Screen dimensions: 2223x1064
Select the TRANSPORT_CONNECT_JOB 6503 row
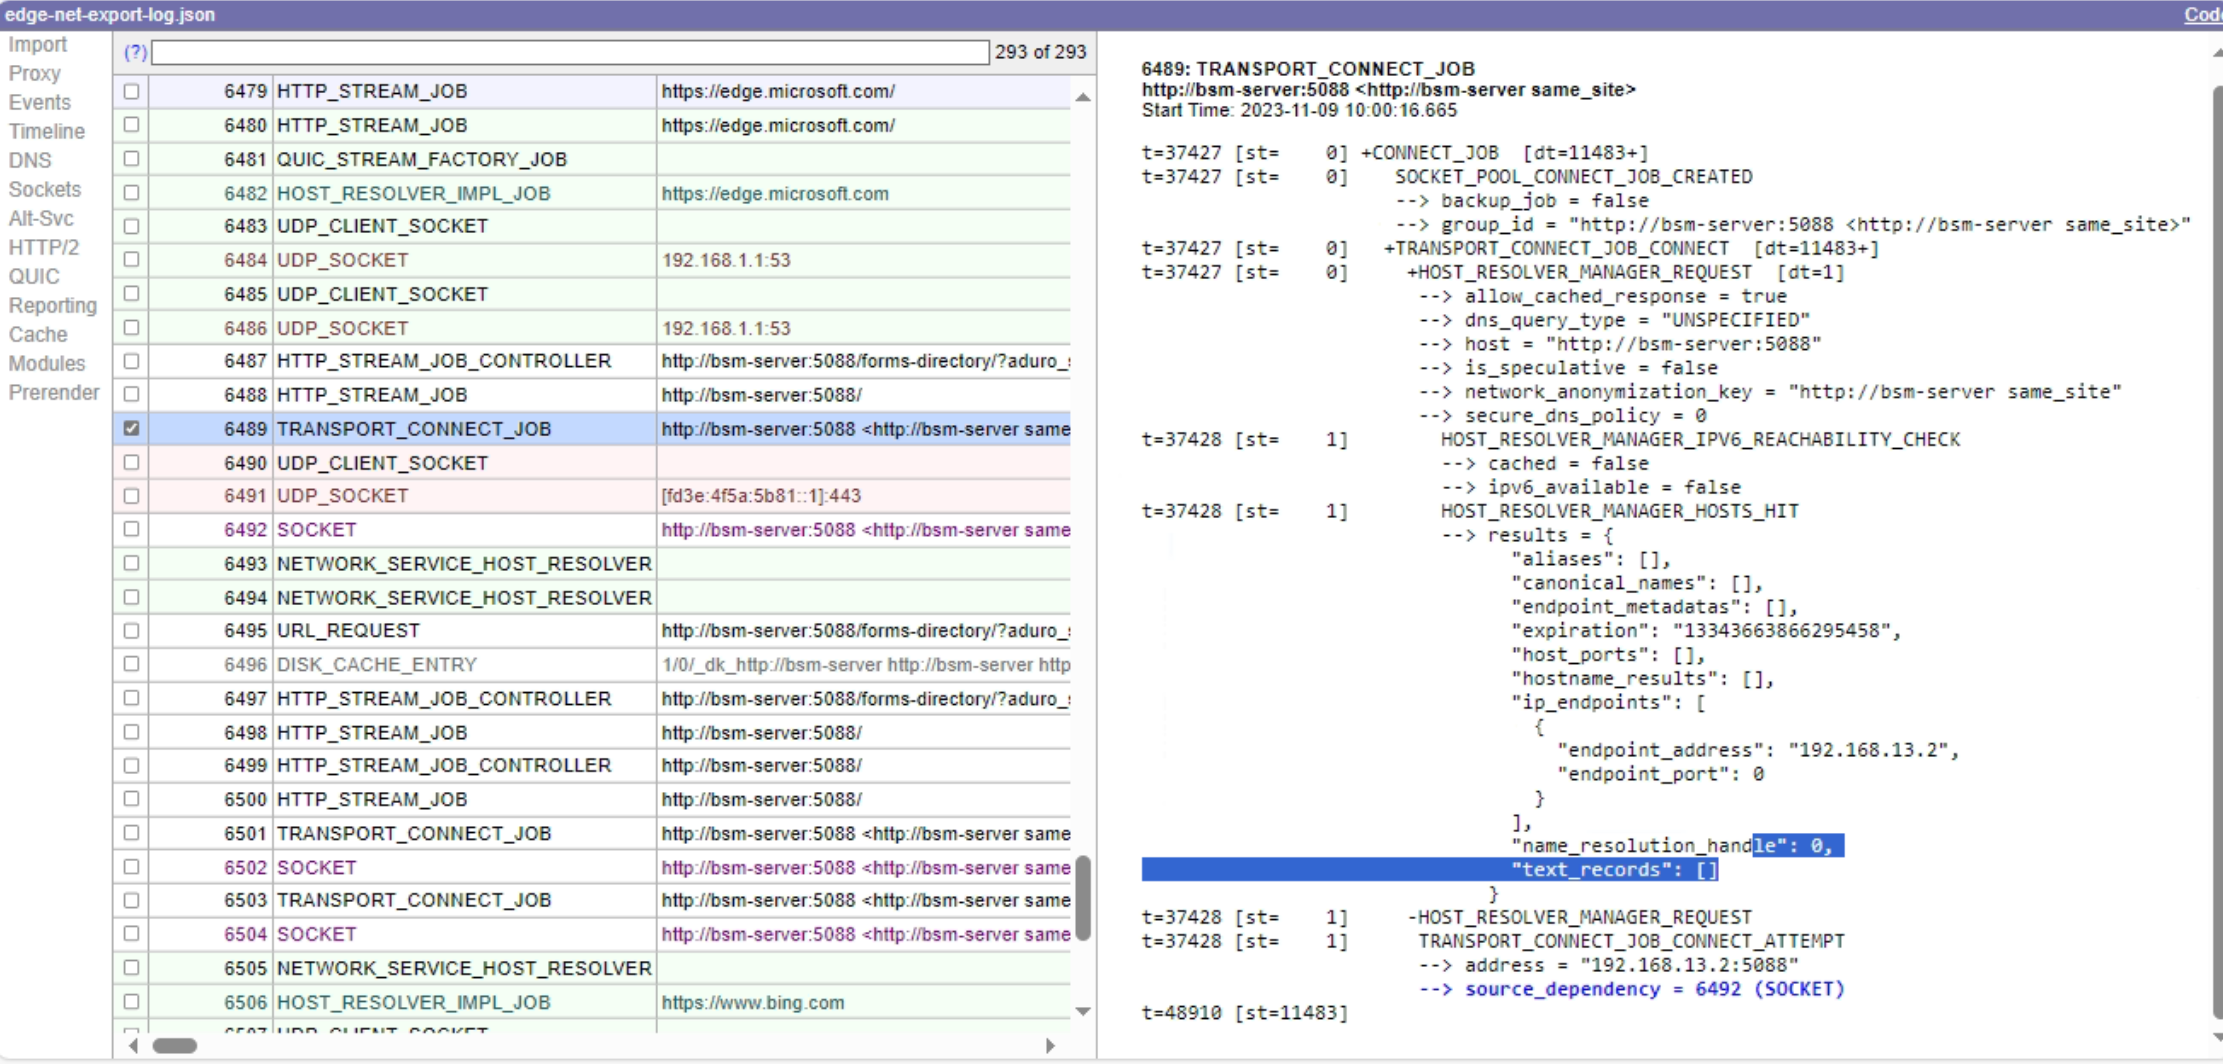pyautogui.click(x=592, y=901)
